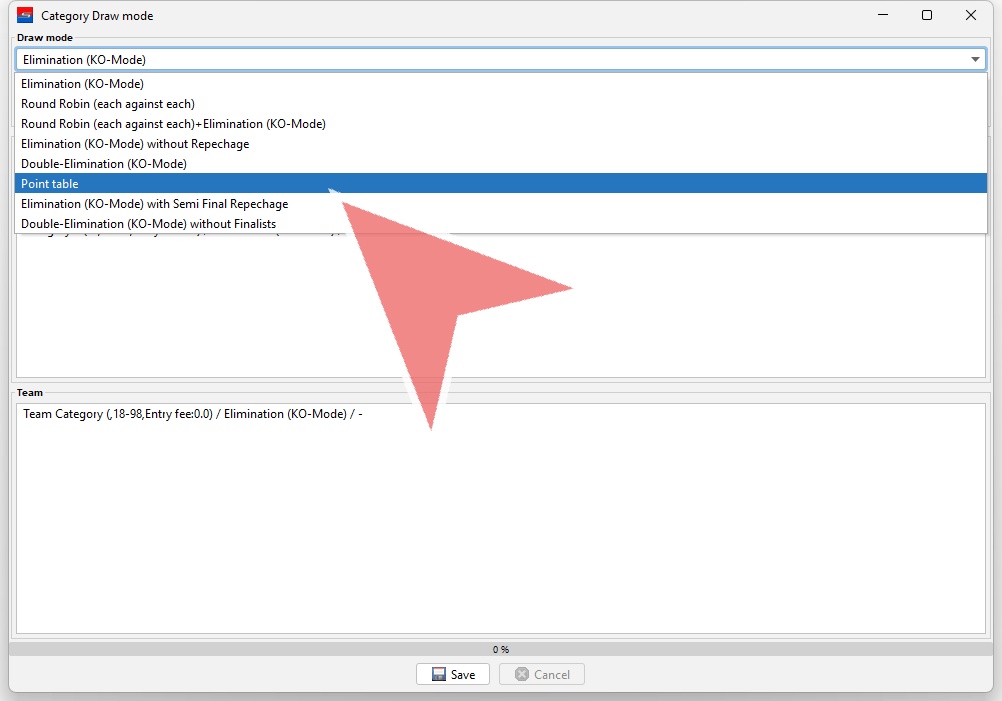
Task: Collapse the Draw mode dropdown using its arrow
Action: tap(975, 60)
